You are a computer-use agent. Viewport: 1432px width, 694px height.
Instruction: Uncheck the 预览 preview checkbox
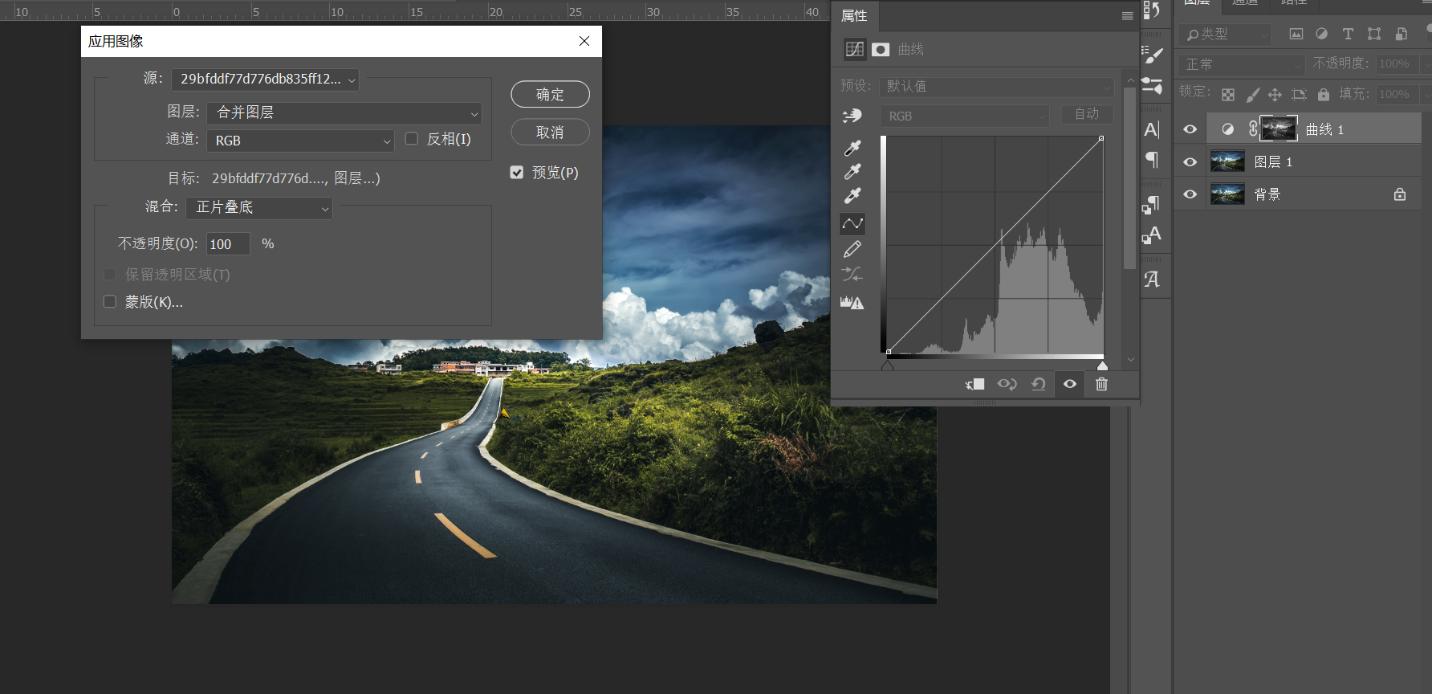click(x=517, y=172)
